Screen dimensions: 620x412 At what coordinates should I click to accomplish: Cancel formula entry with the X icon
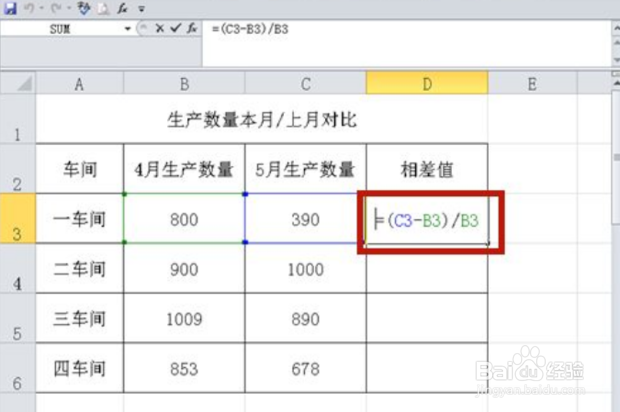pos(160,28)
